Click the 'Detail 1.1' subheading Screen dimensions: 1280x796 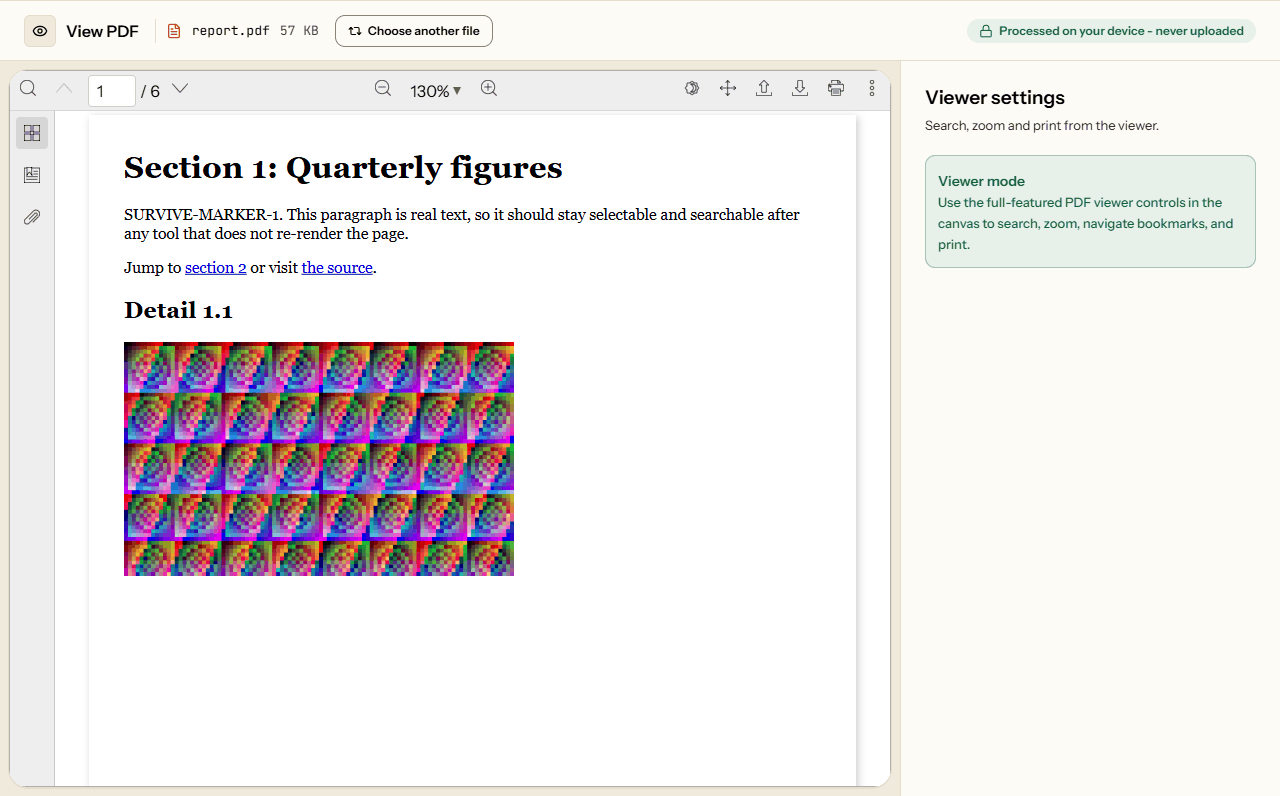pos(178,311)
